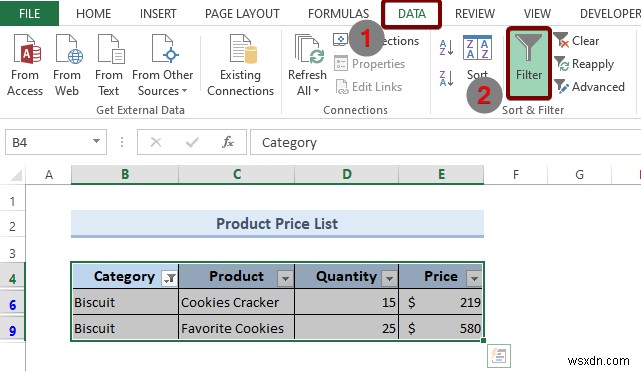Open Category column filter dropdown
This screenshot has width=641, height=371.
point(169,279)
